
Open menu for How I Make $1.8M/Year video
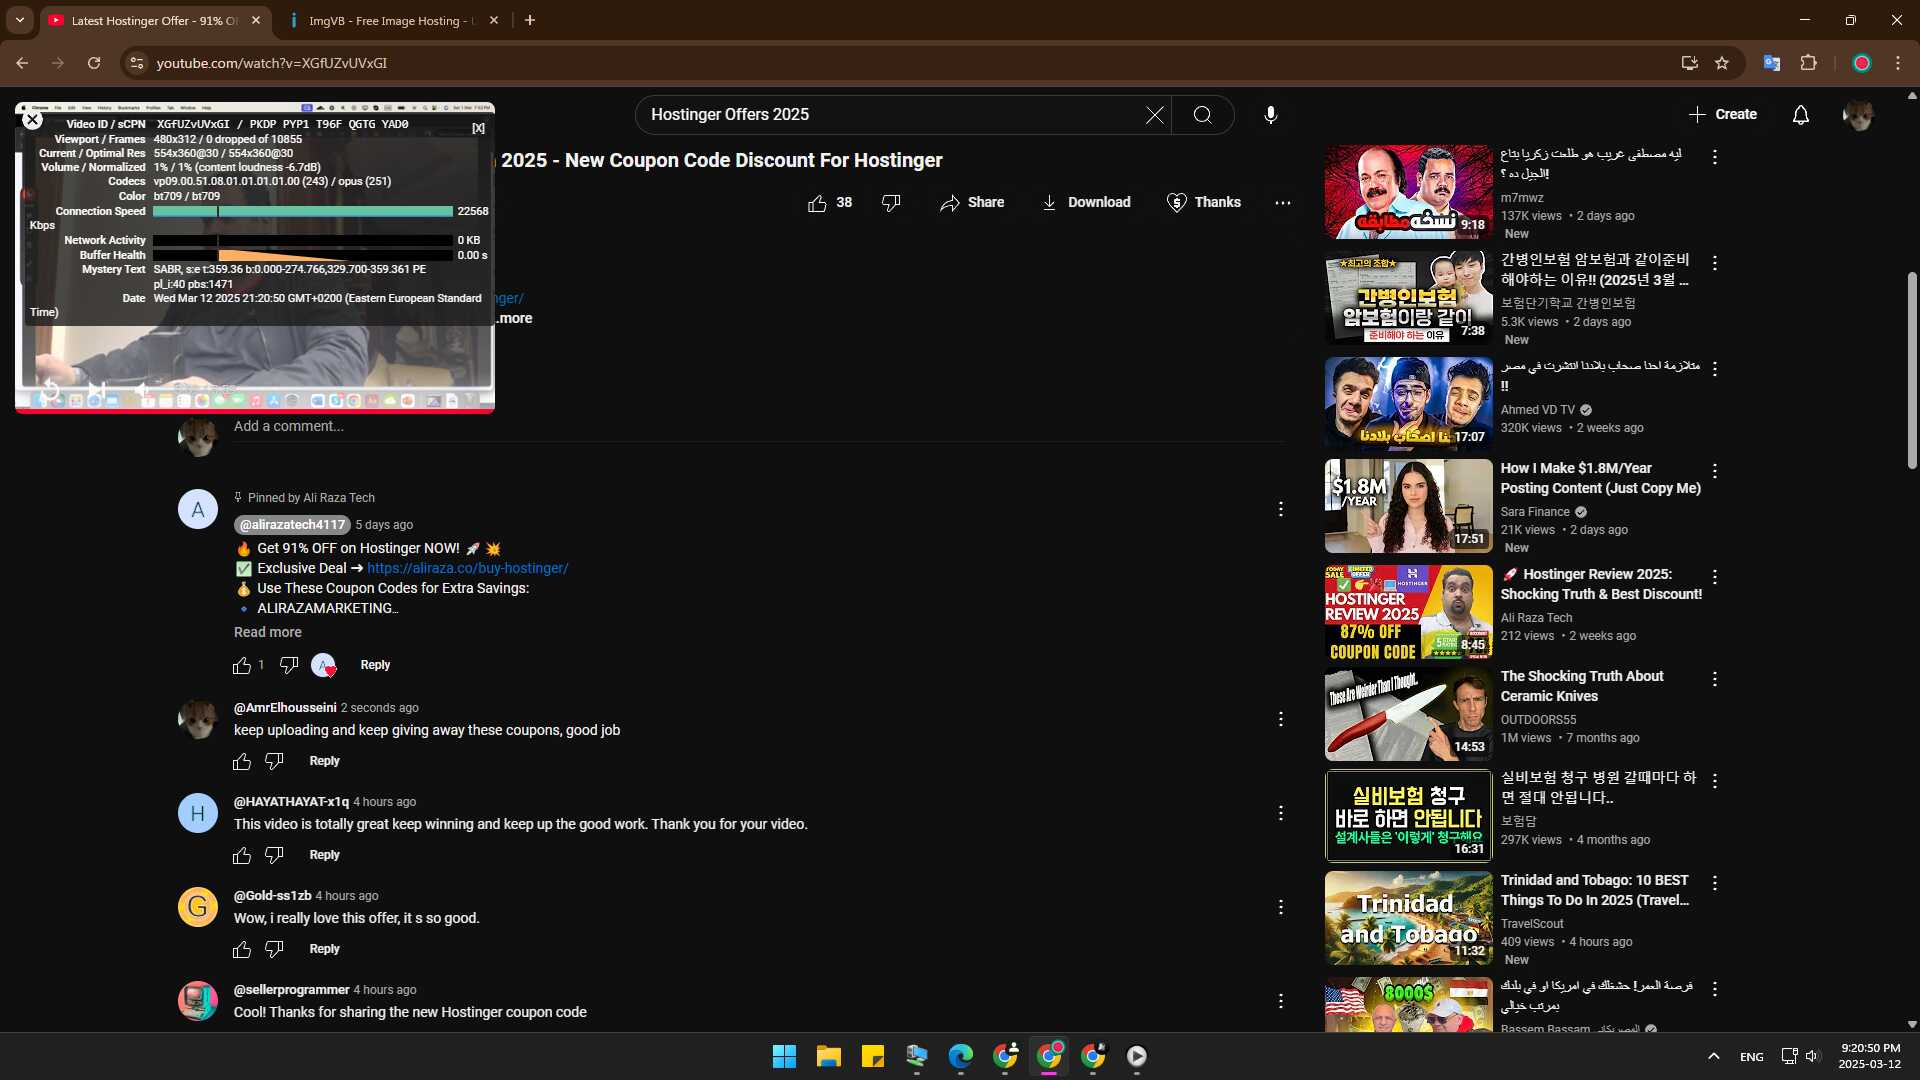pyautogui.click(x=1715, y=471)
